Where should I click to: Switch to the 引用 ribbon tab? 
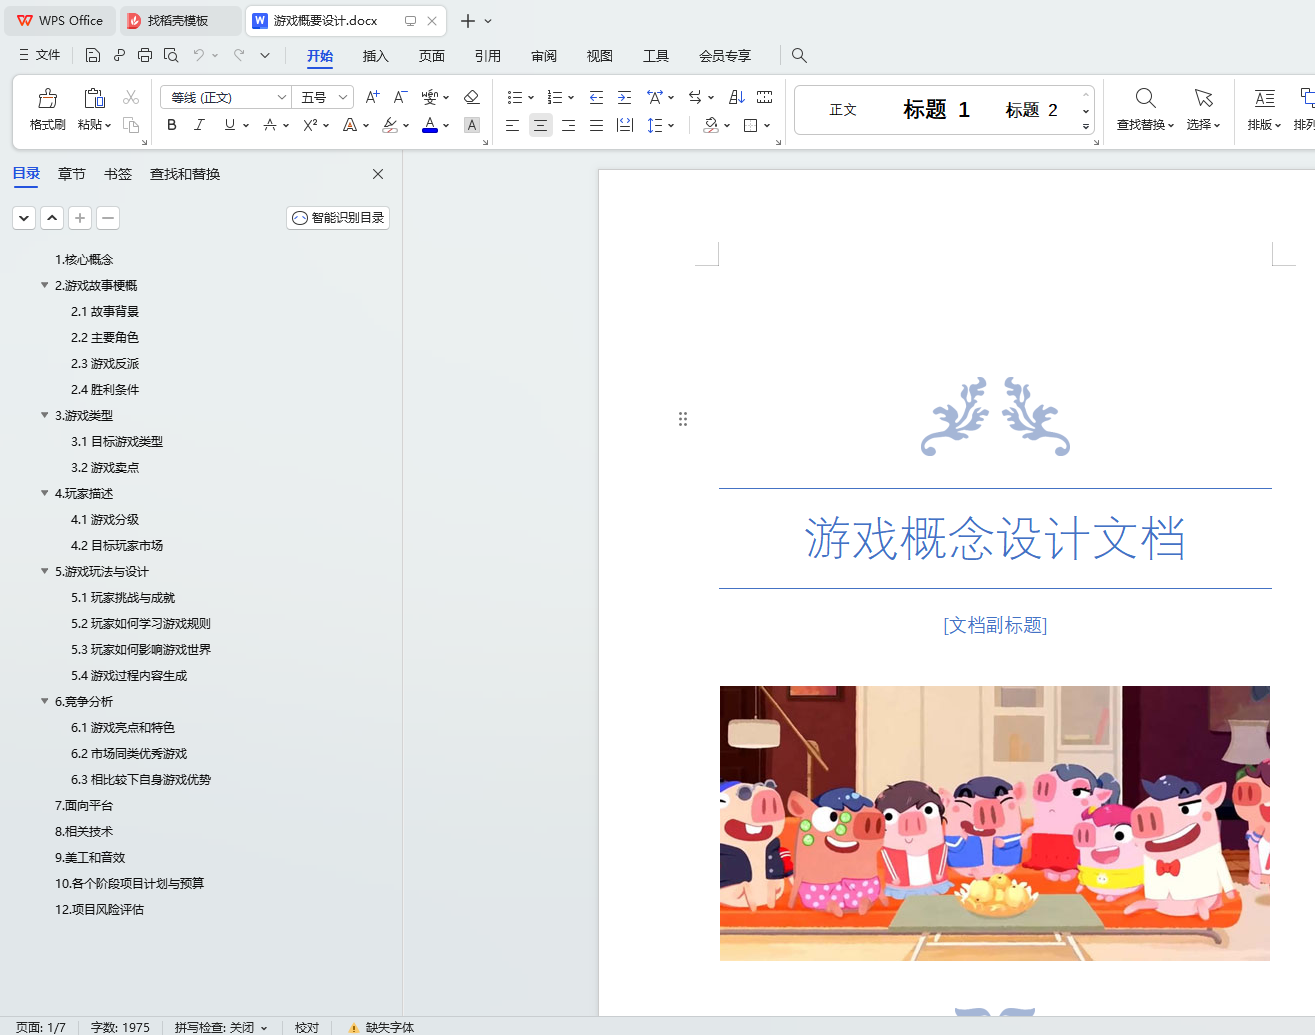coord(487,56)
